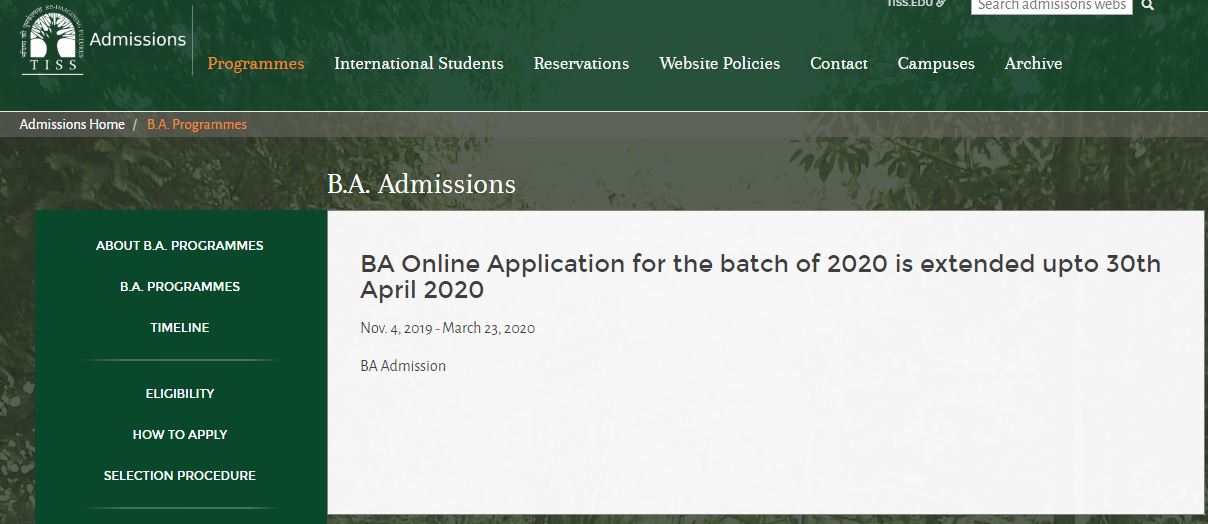Open the Programmes menu
The height and width of the screenshot is (524, 1208).
pyautogui.click(x=256, y=64)
